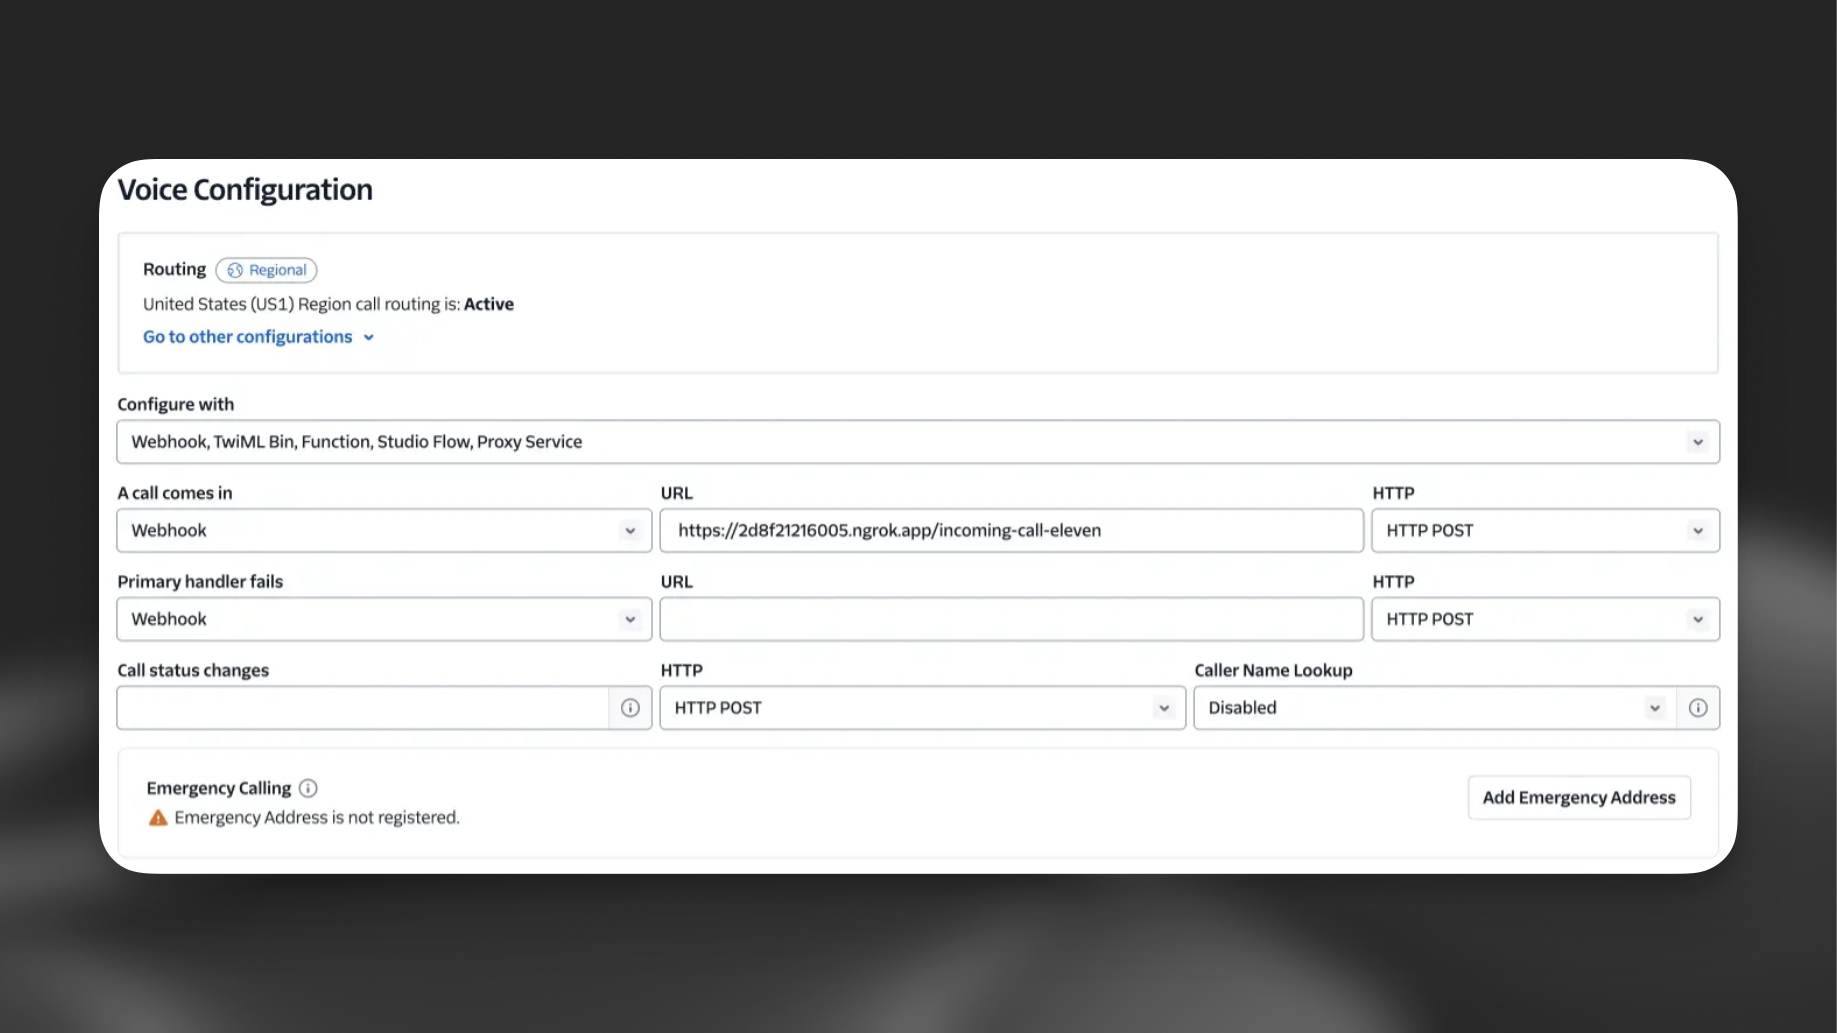The width and height of the screenshot is (1837, 1033).
Task: Click the Add Emergency Address button
Action: click(x=1579, y=797)
